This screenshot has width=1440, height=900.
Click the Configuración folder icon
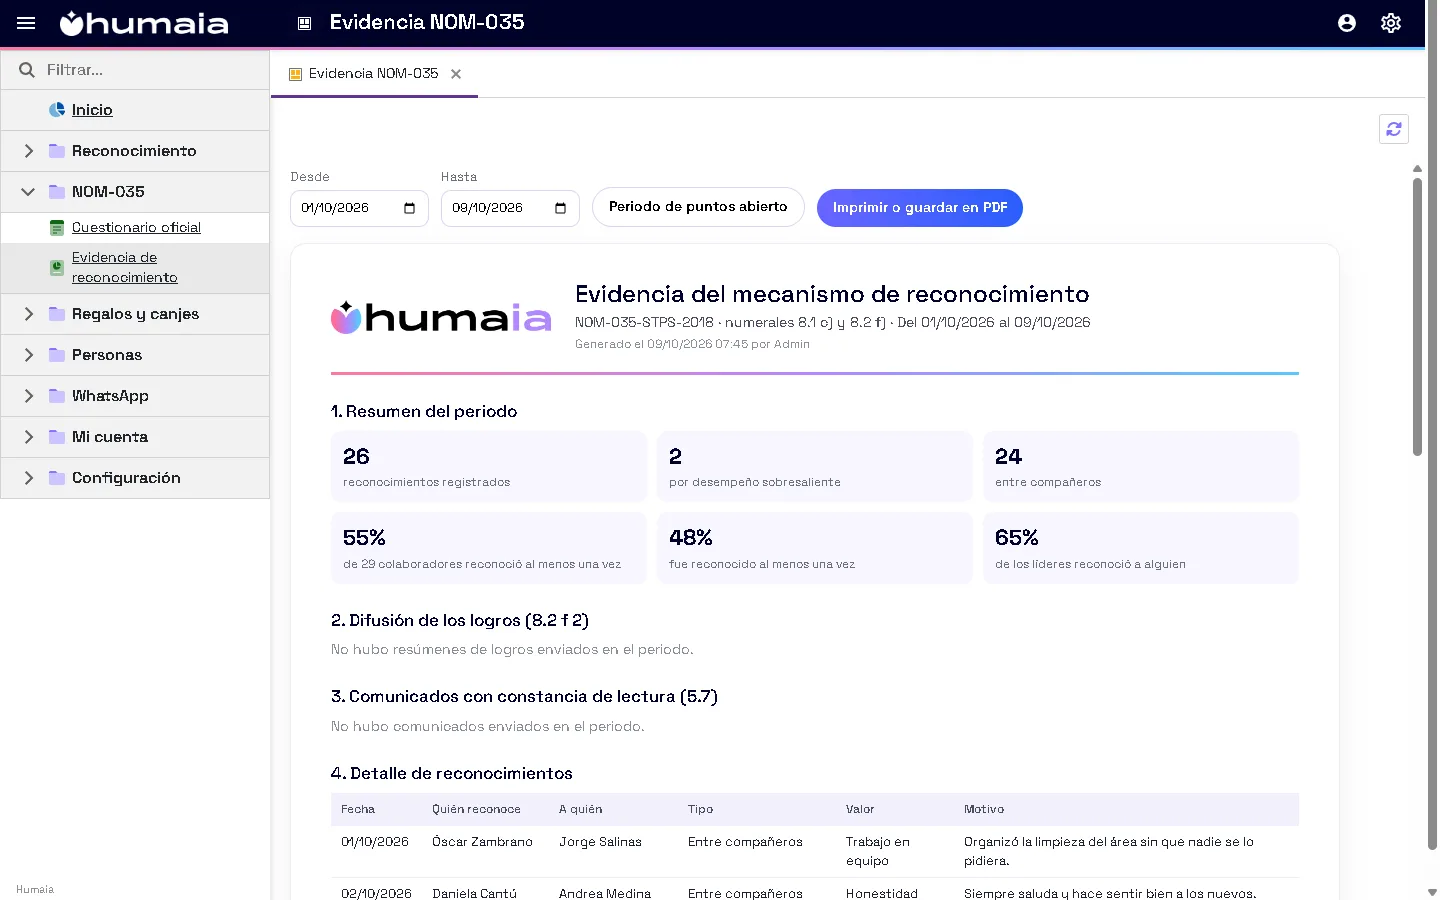pyautogui.click(x=57, y=478)
